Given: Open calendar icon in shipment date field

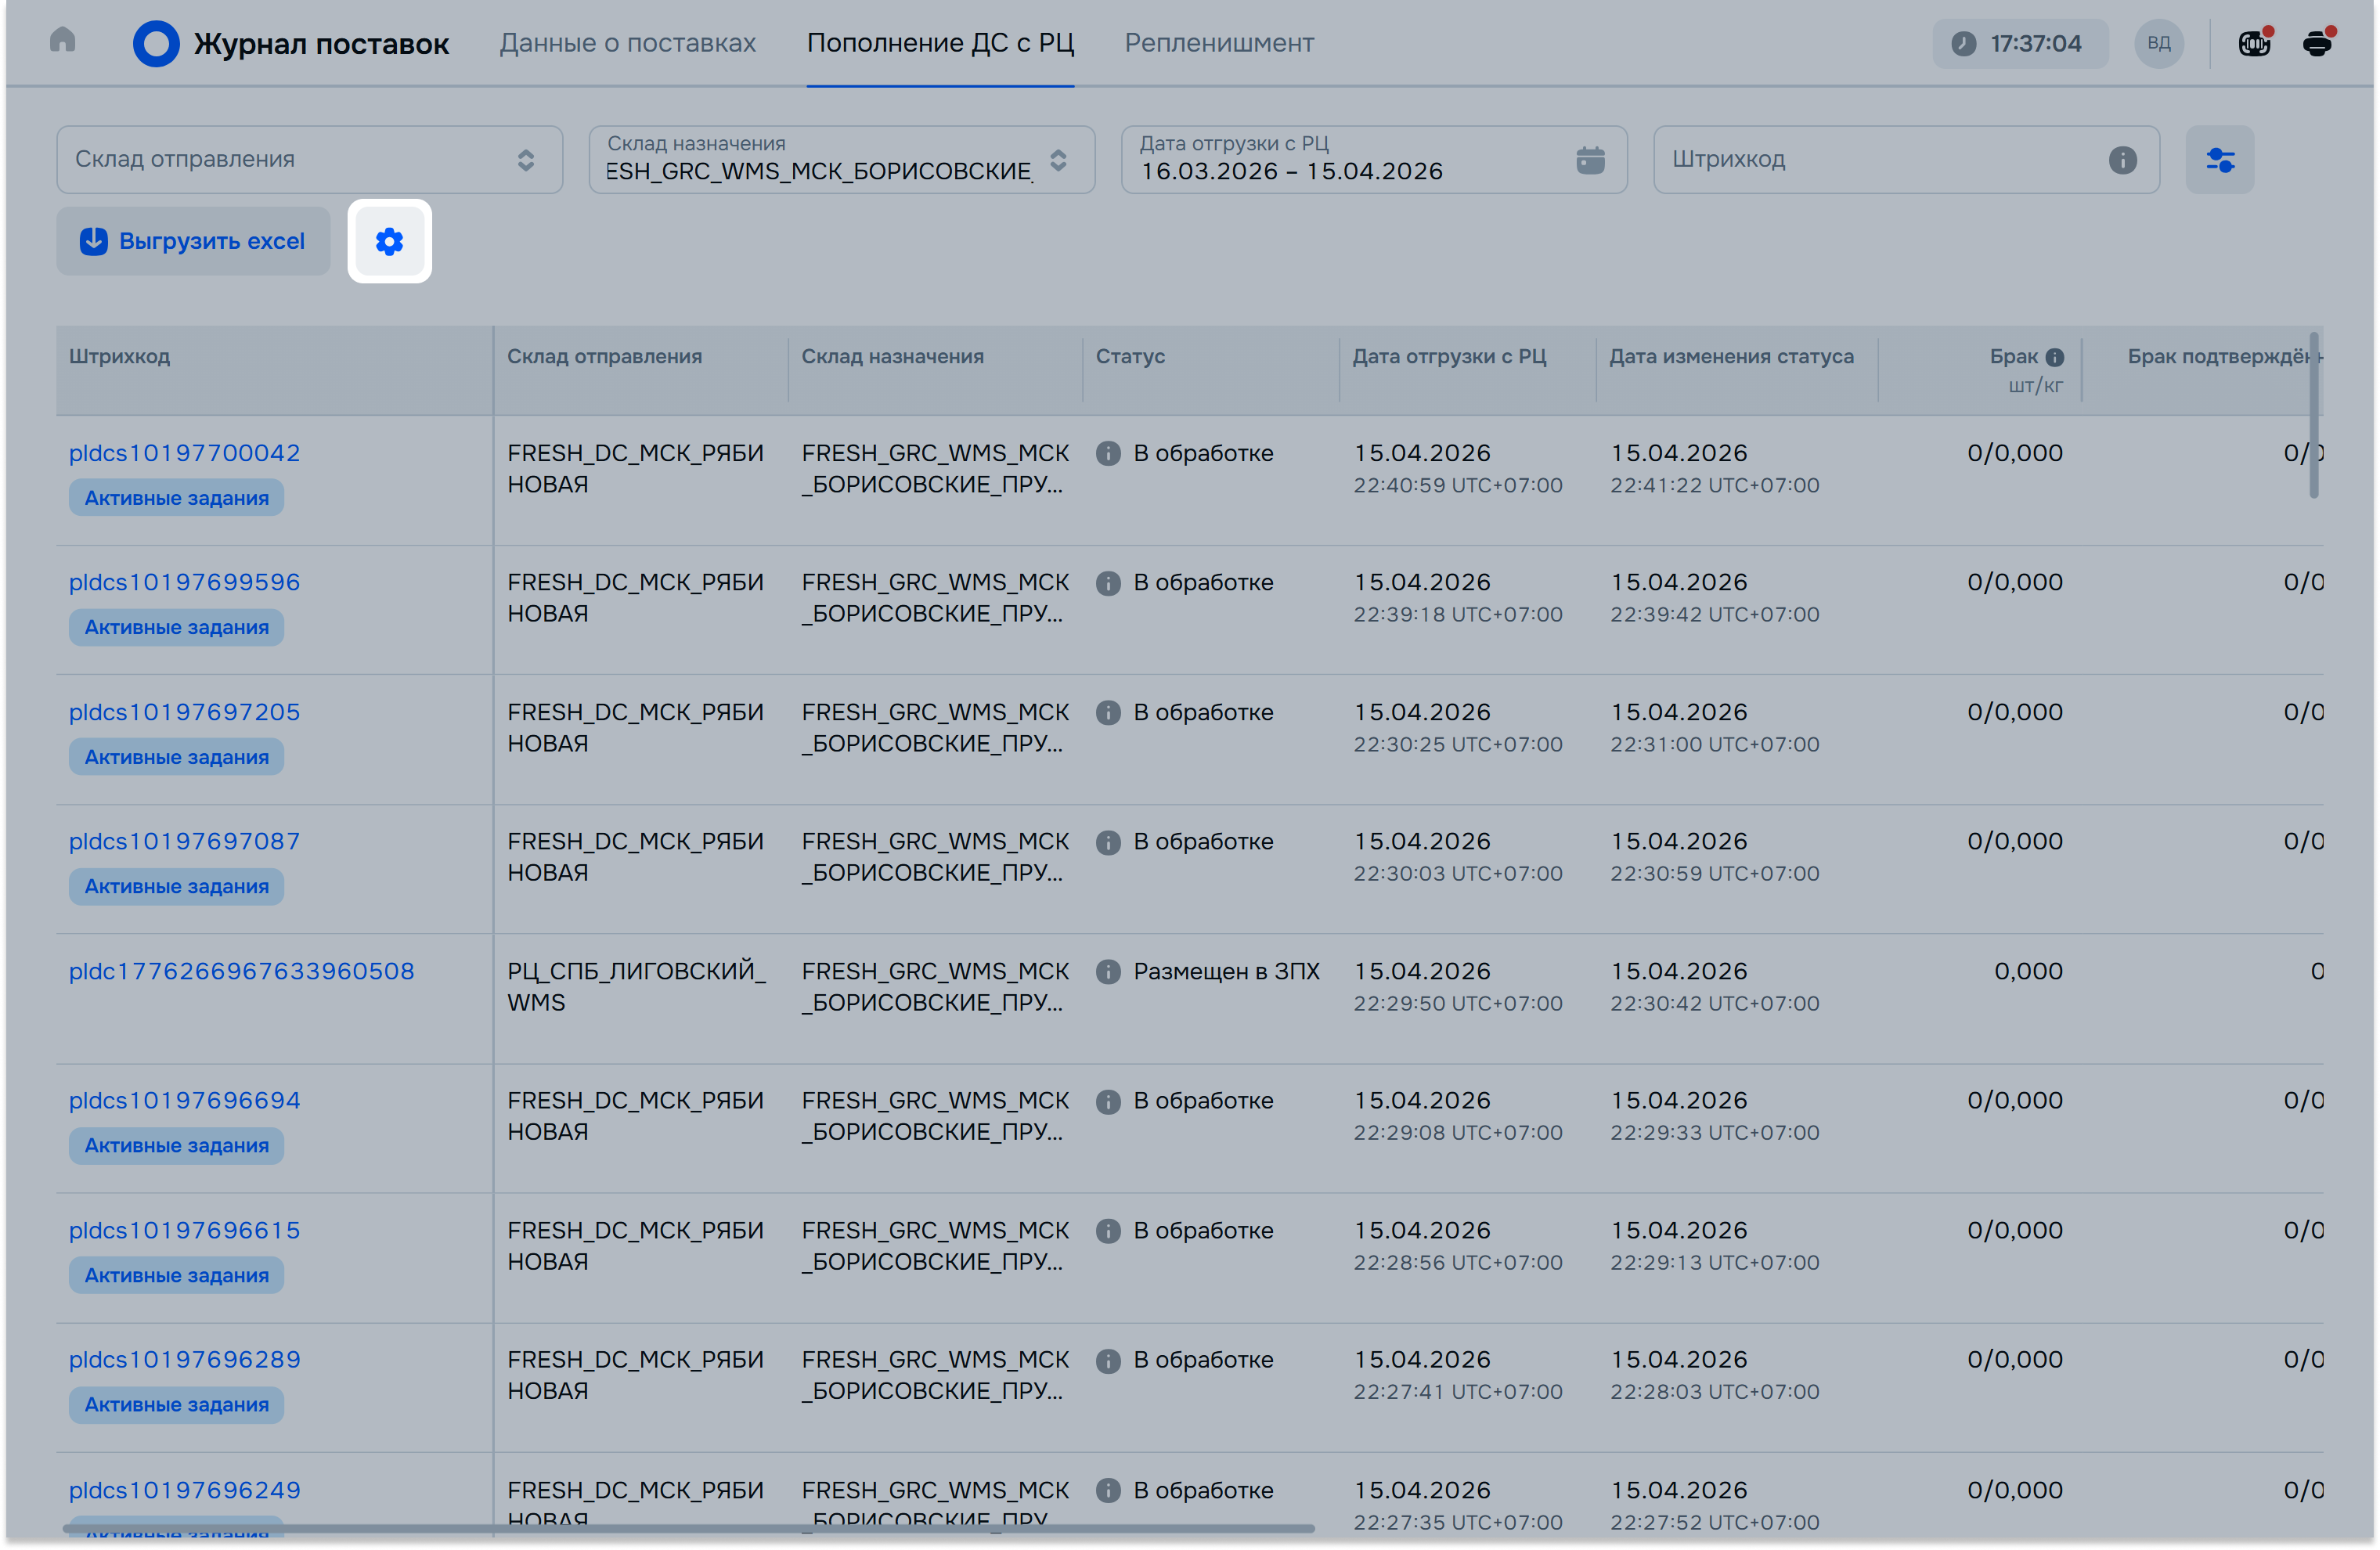Looking at the screenshot, I should coord(1590,160).
